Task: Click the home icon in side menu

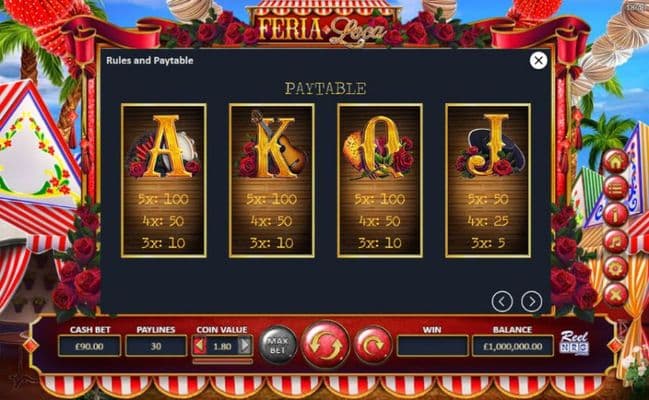Action: 615,162
